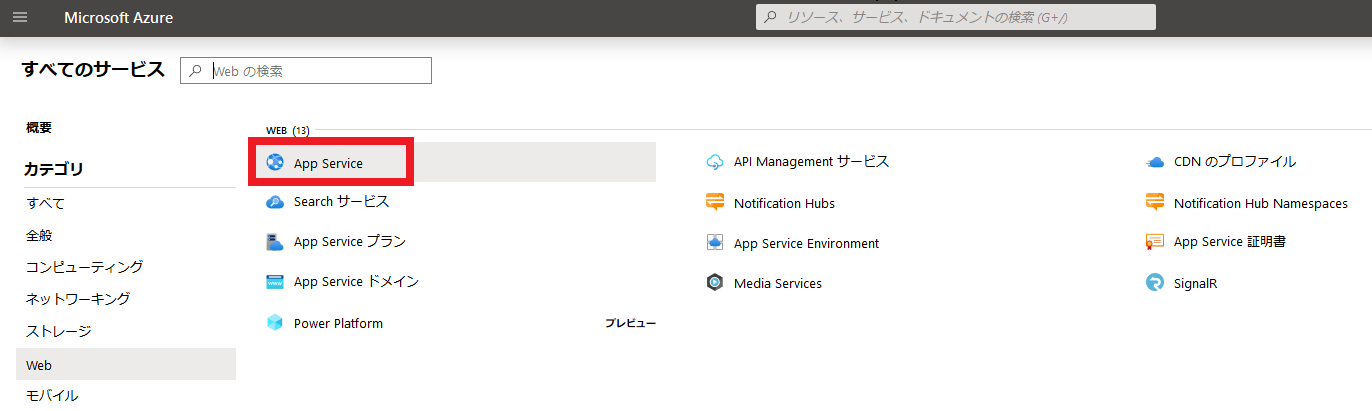Click the Search サービス cloud icon
This screenshot has height=411, width=1372.
[275, 202]
